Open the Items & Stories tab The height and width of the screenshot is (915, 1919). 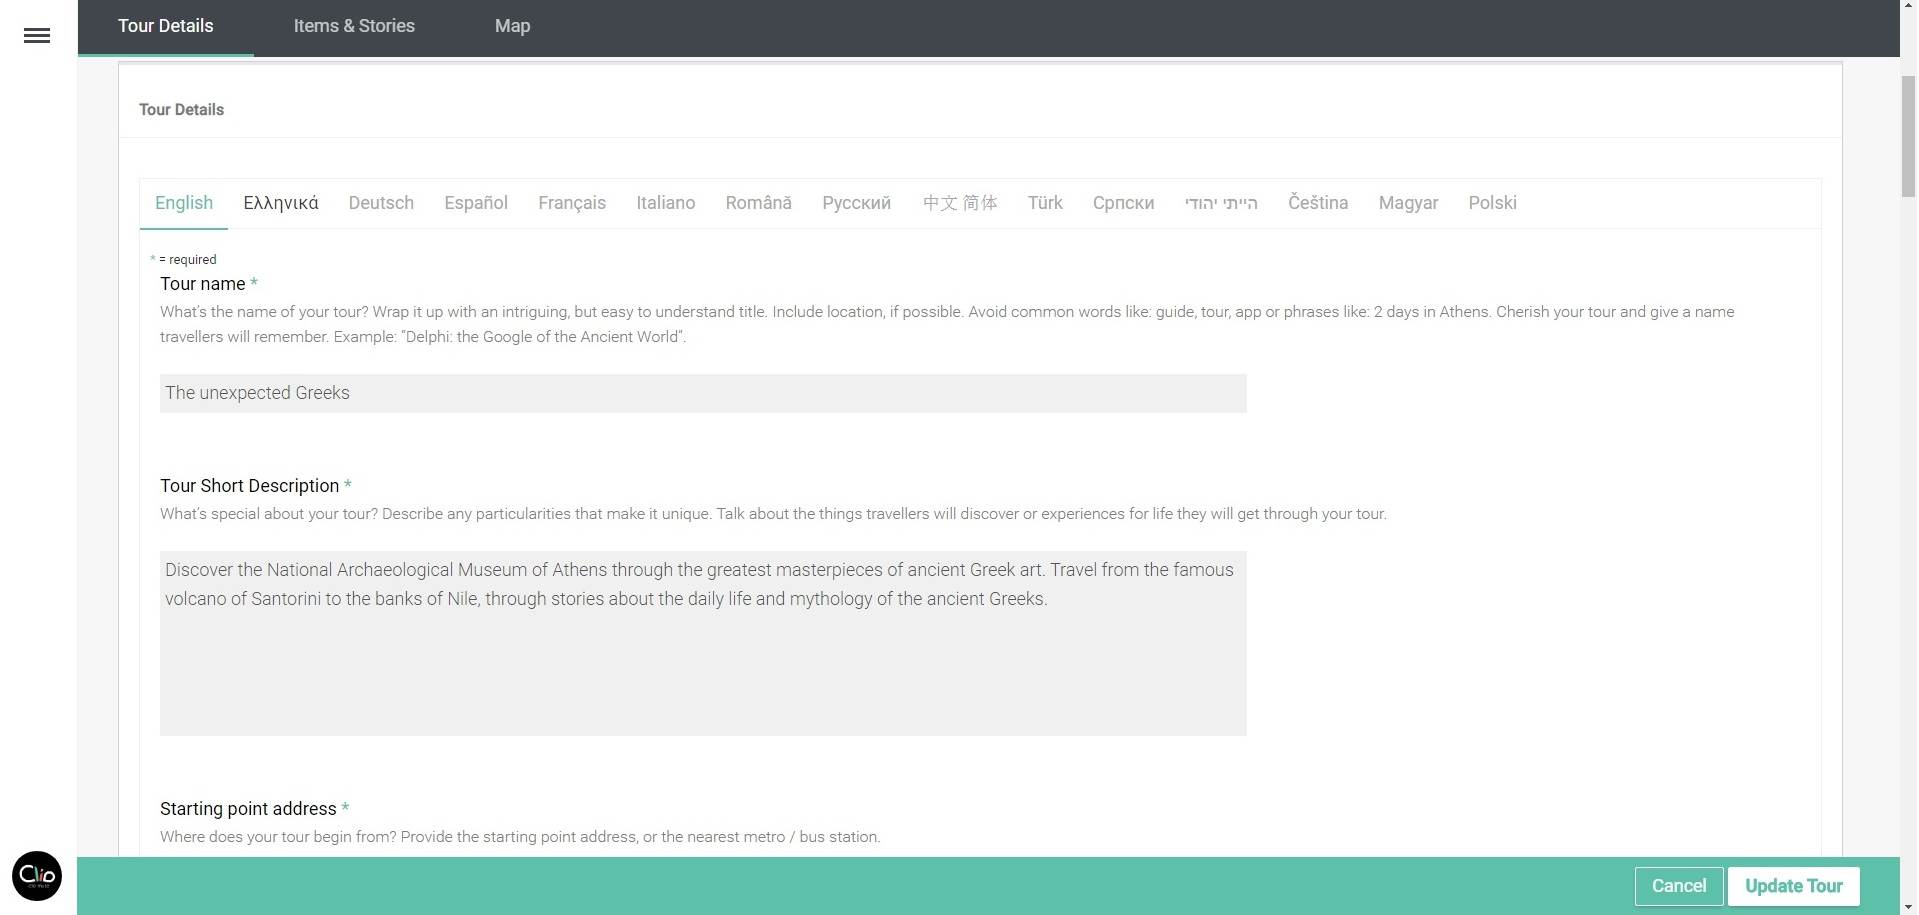(x=354, y=26)
